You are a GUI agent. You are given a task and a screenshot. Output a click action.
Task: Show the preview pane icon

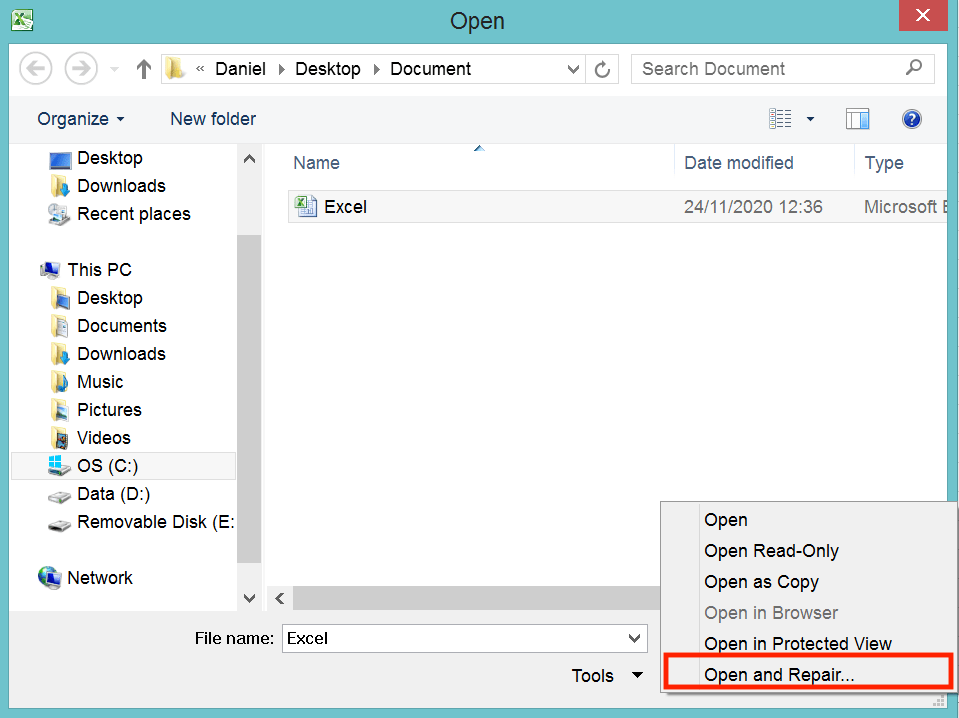click(x=857, y=118)
